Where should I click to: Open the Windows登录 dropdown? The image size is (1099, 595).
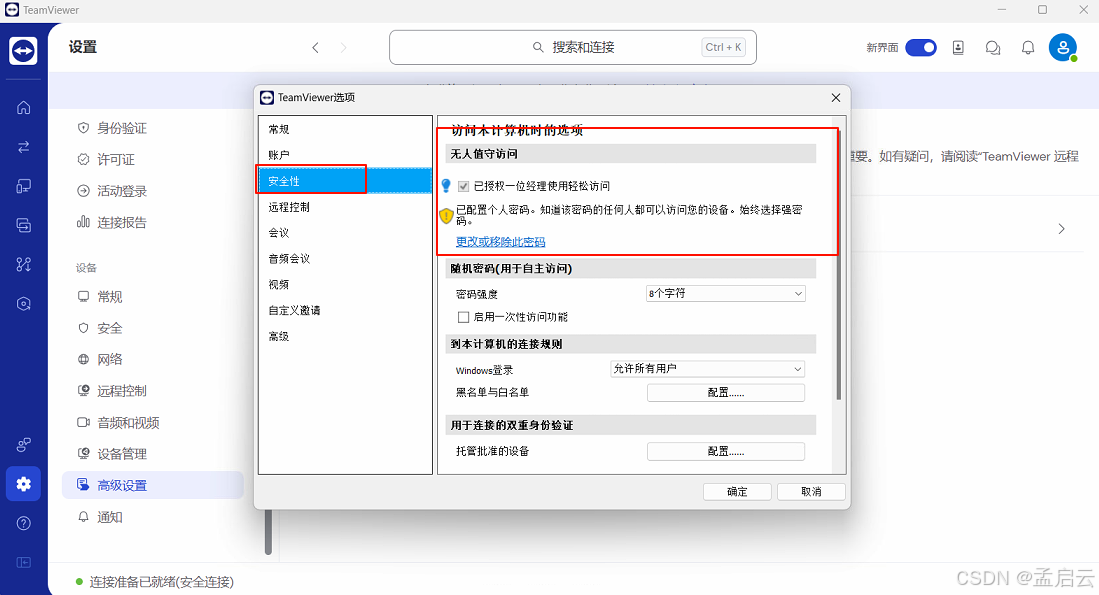pos(708,369)
